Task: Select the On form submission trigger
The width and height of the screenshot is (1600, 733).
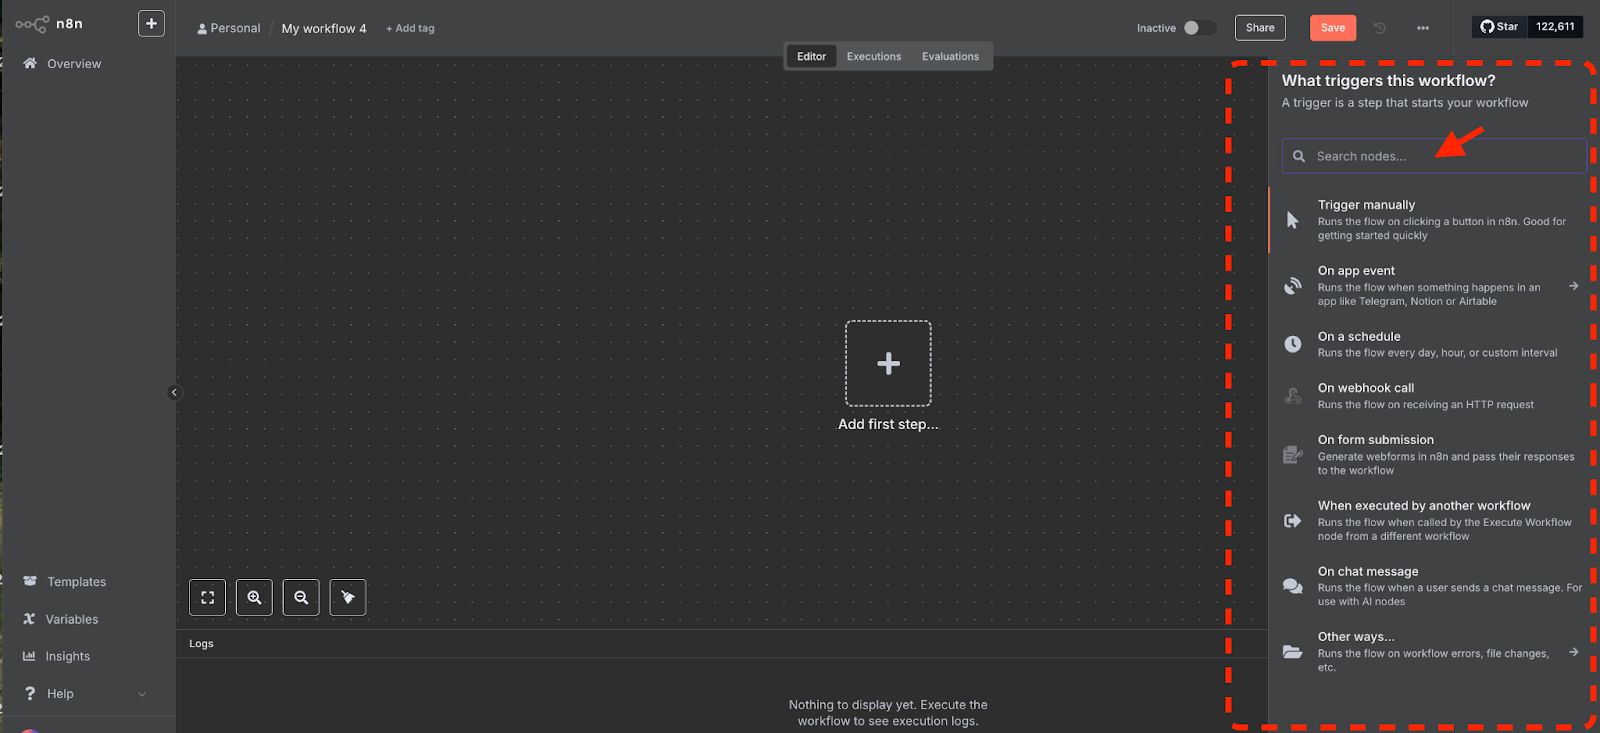Action: 1433,454
